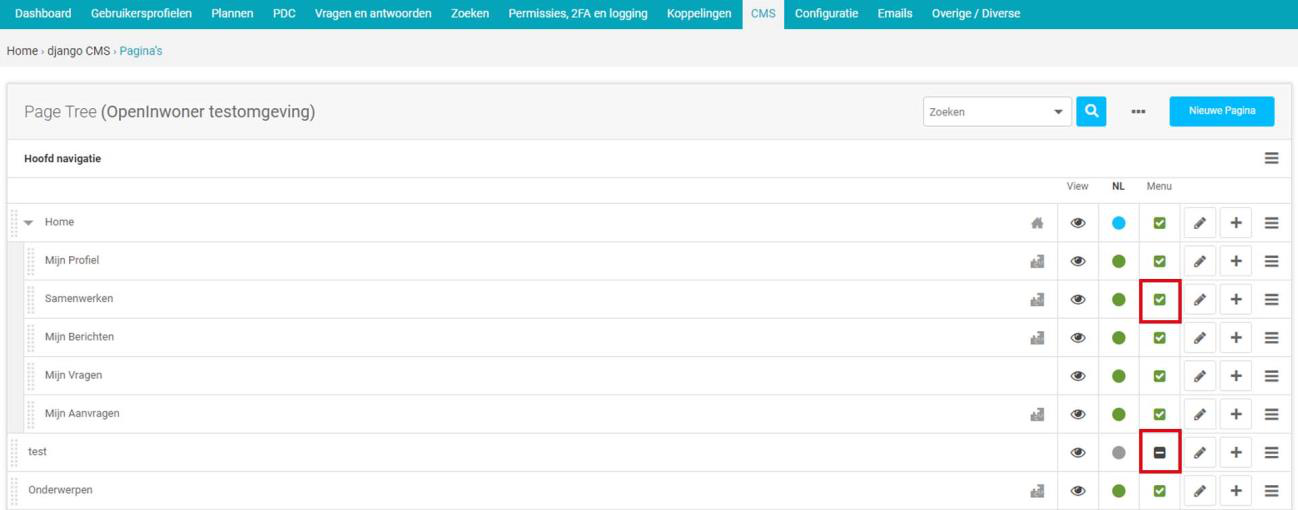Open the Zoeken dropdown arrow
Viewport: 1298px width, 510px height.
[1059, 112]
